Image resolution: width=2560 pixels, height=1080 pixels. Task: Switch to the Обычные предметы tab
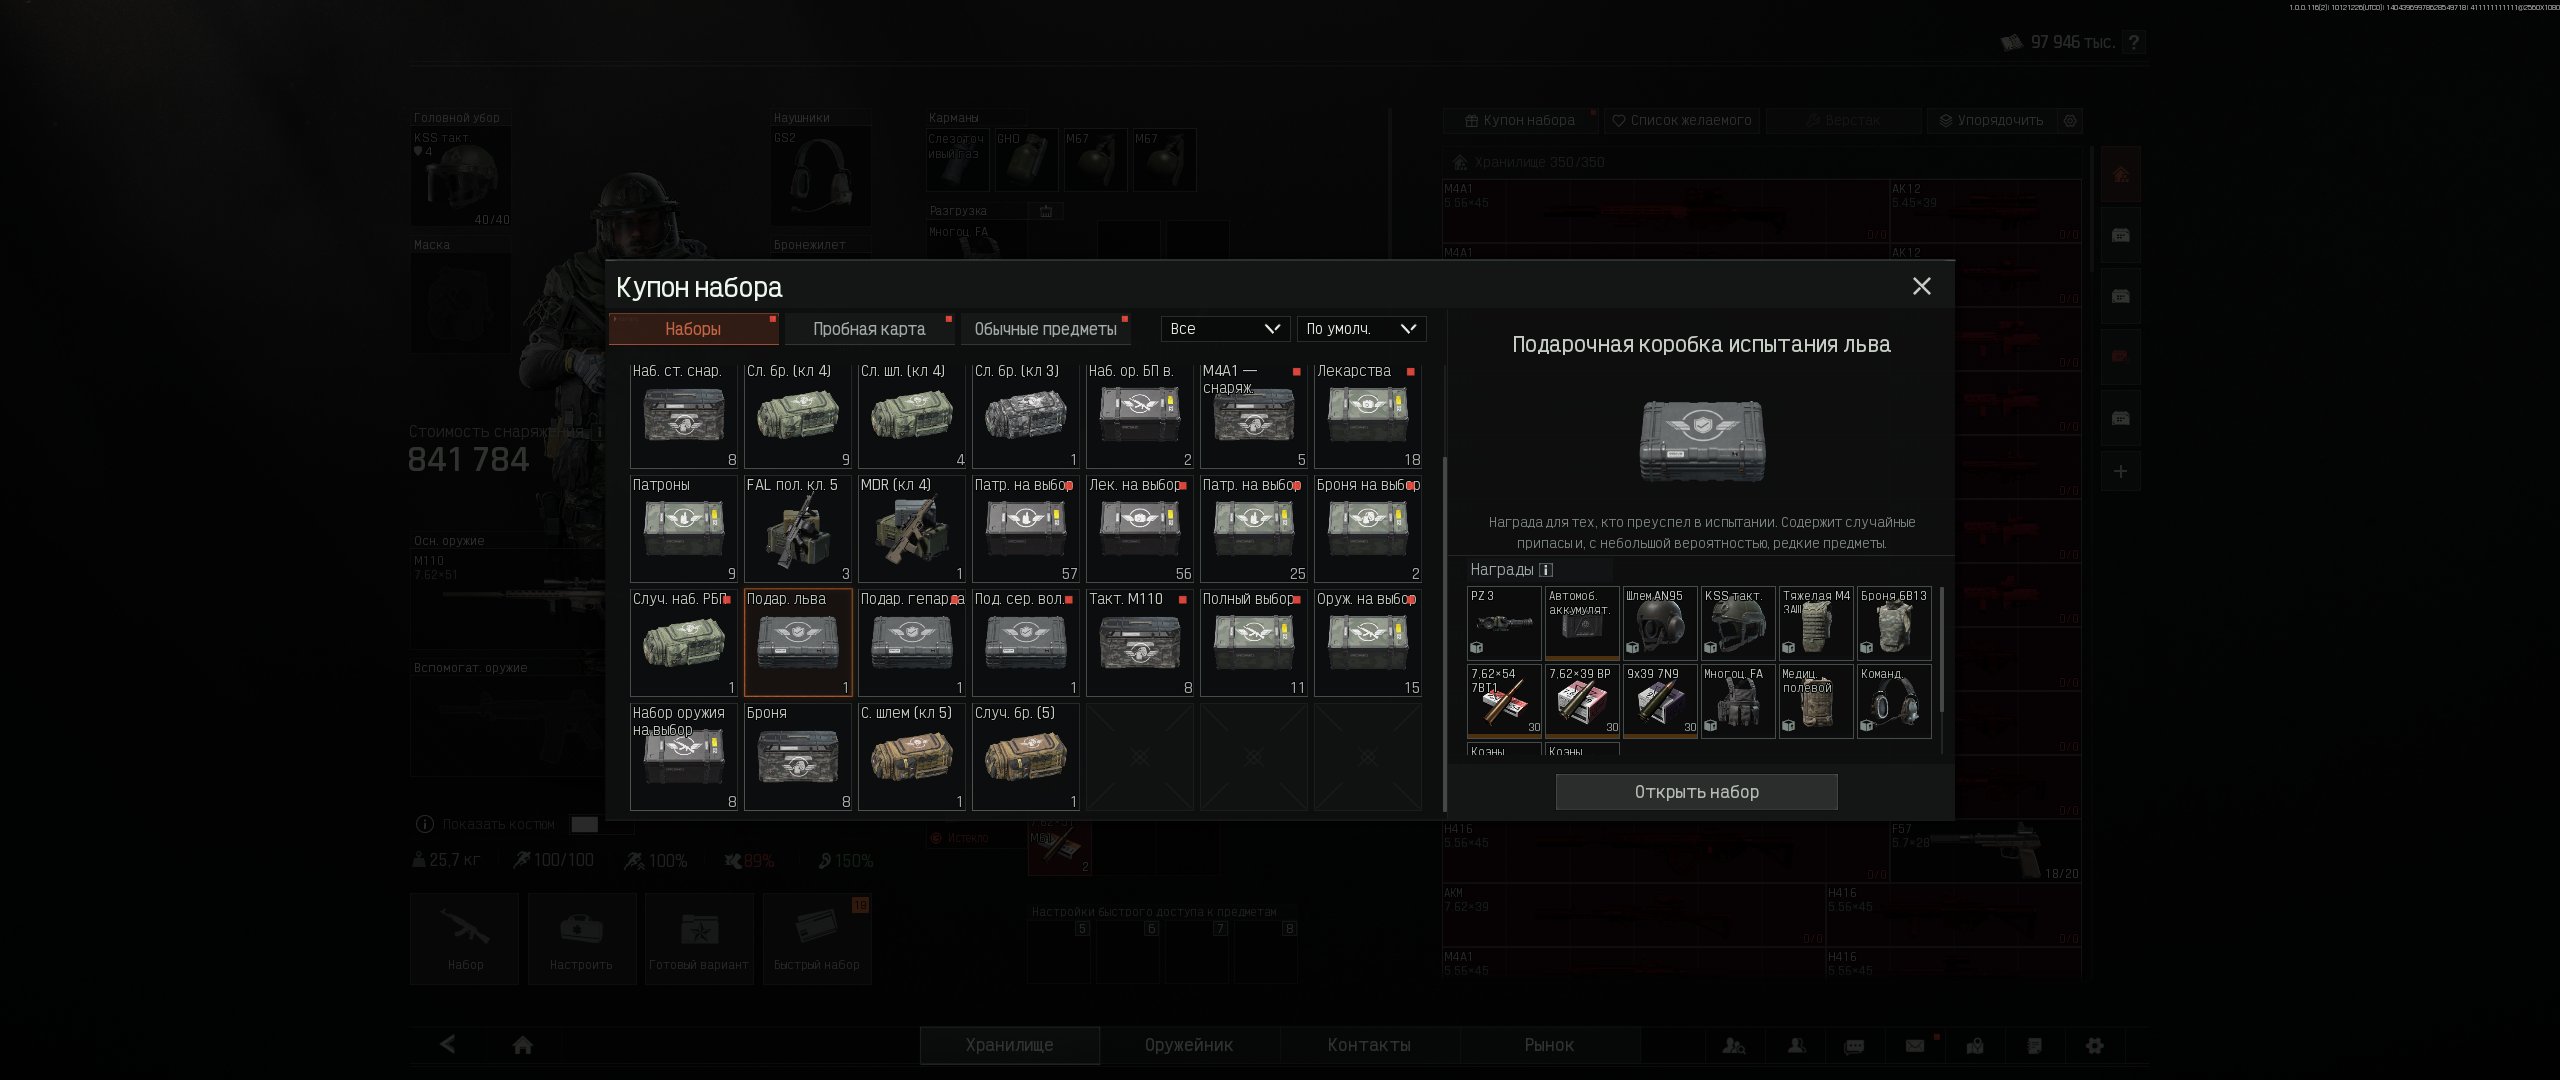point(1045,329)
